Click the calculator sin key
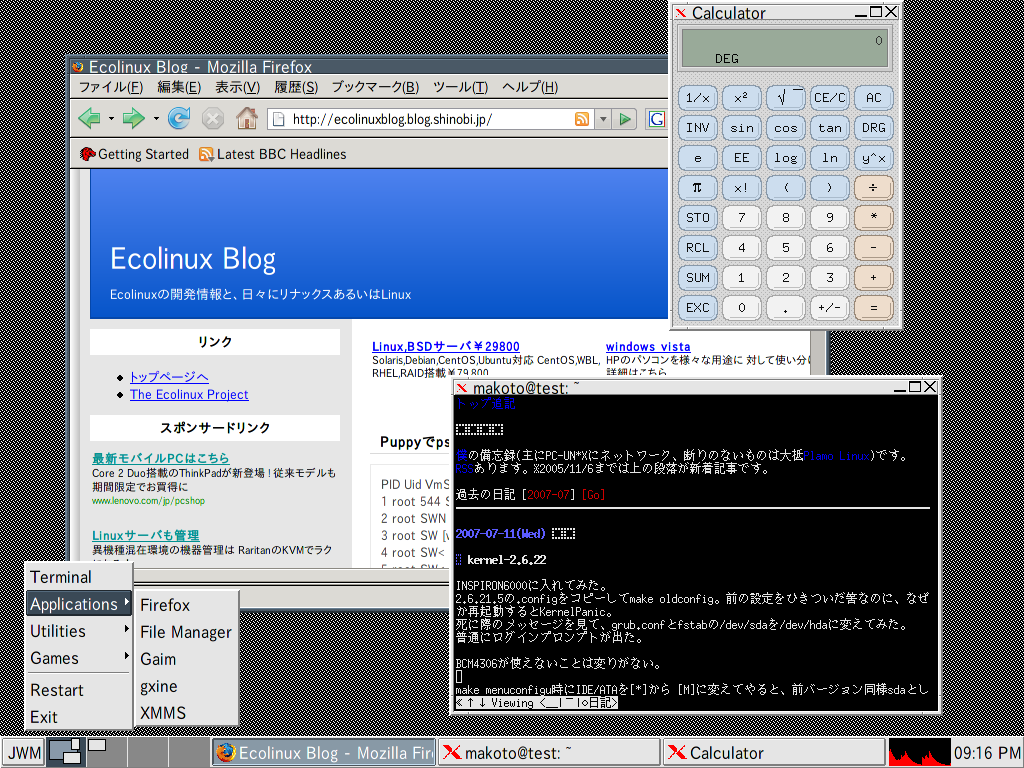 pyautogui.click(x=741, y=128)
